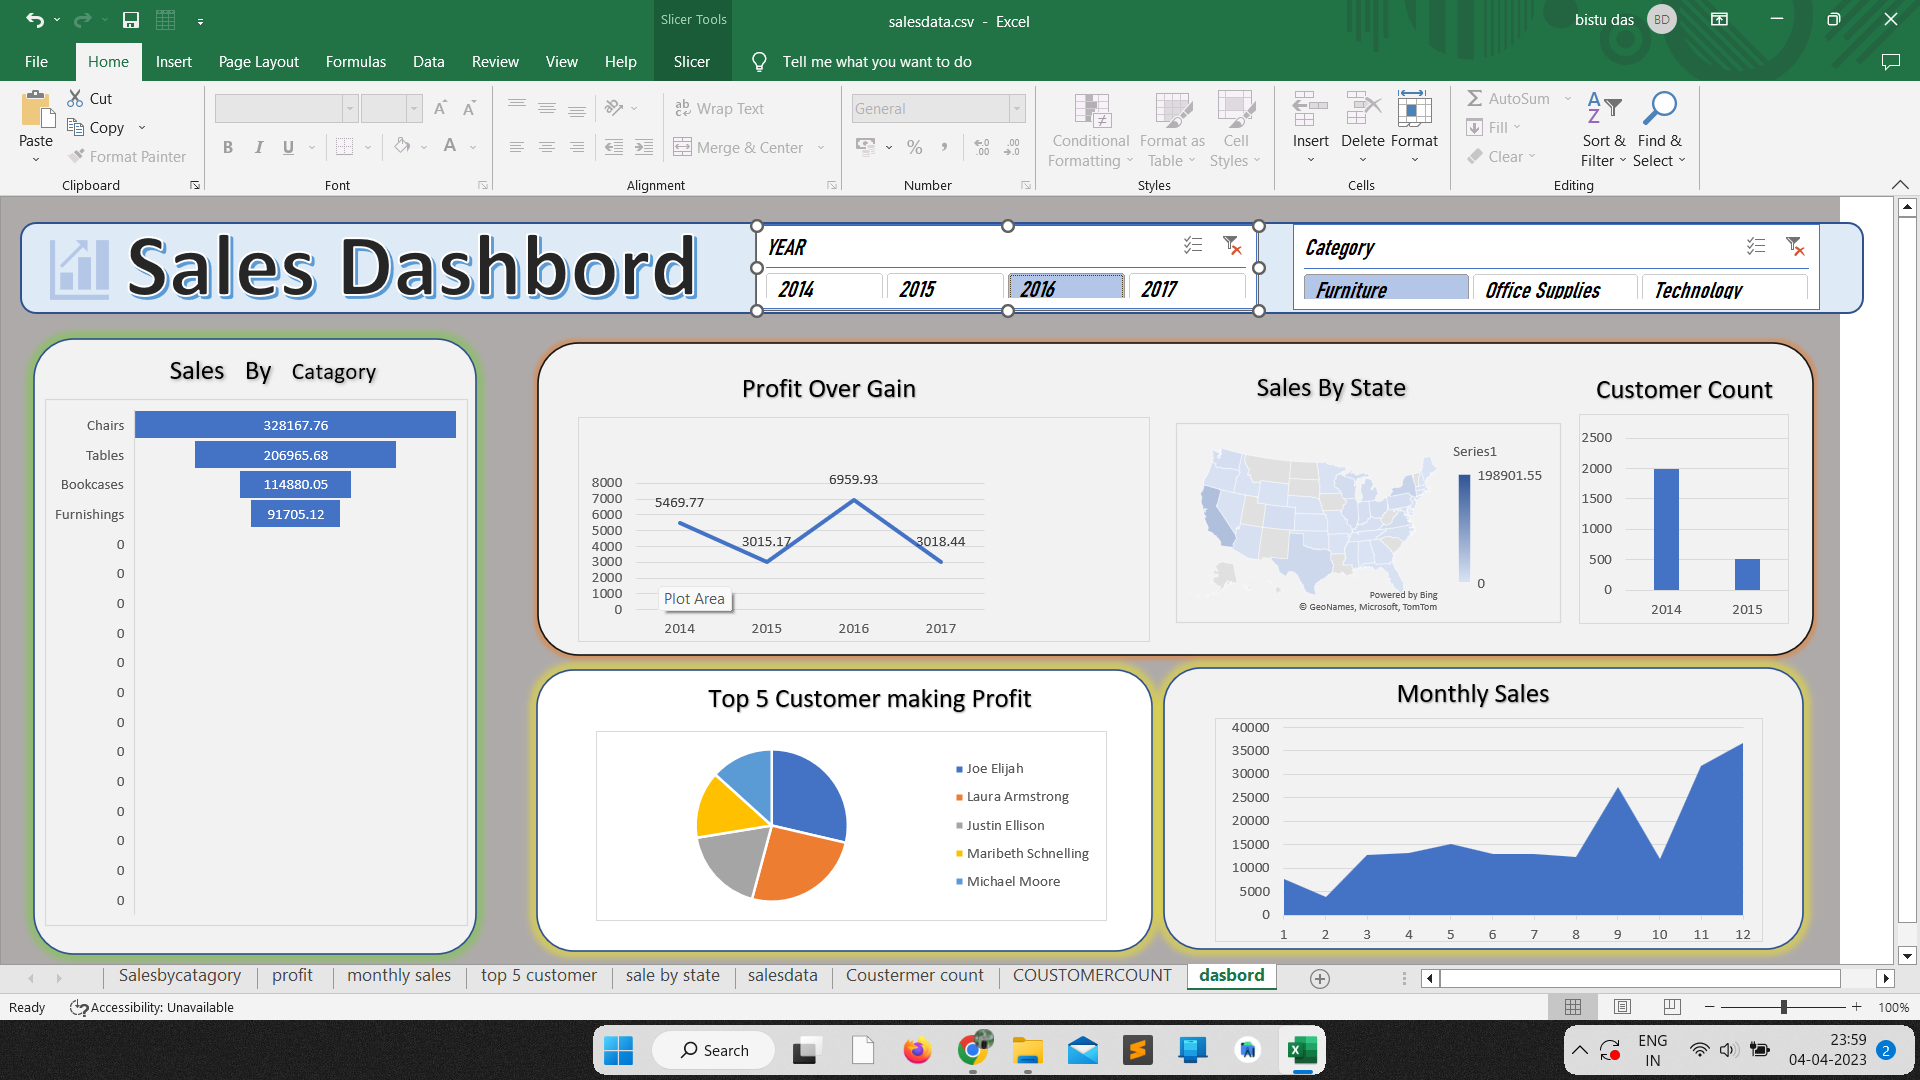Image resolution: width=1920 pixels, height=1080 pixels.
Task: Open Firefox from the taskbar
Action: tap(917, 1050)
